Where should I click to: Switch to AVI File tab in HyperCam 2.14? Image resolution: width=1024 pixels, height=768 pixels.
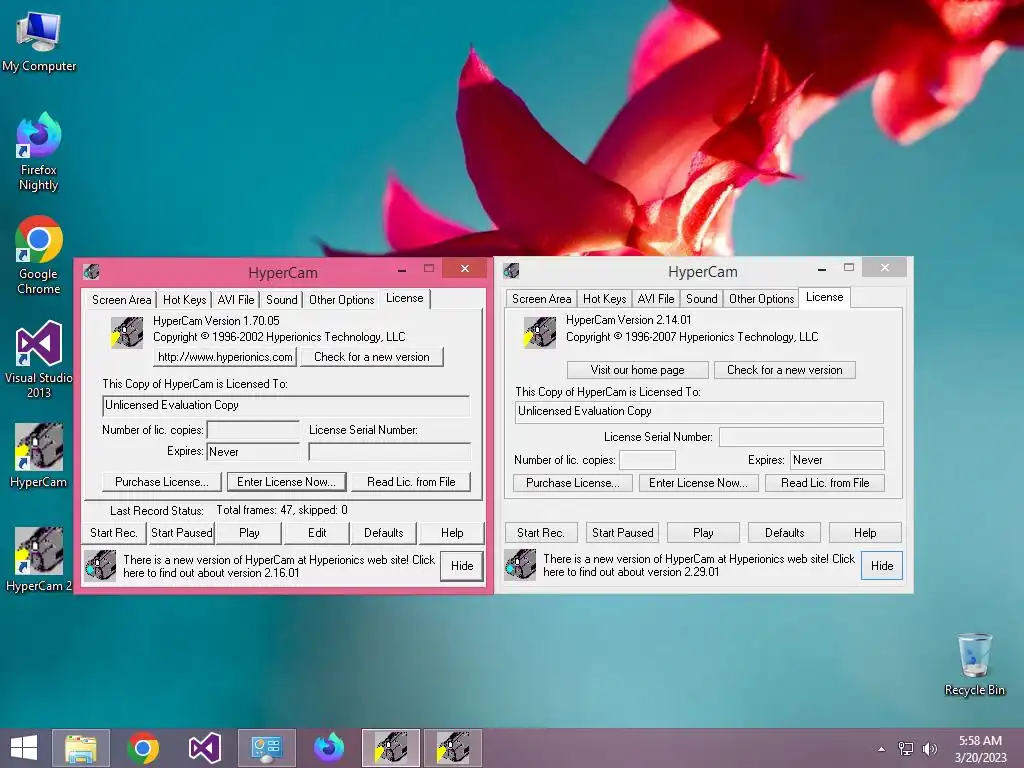[656, 298]
